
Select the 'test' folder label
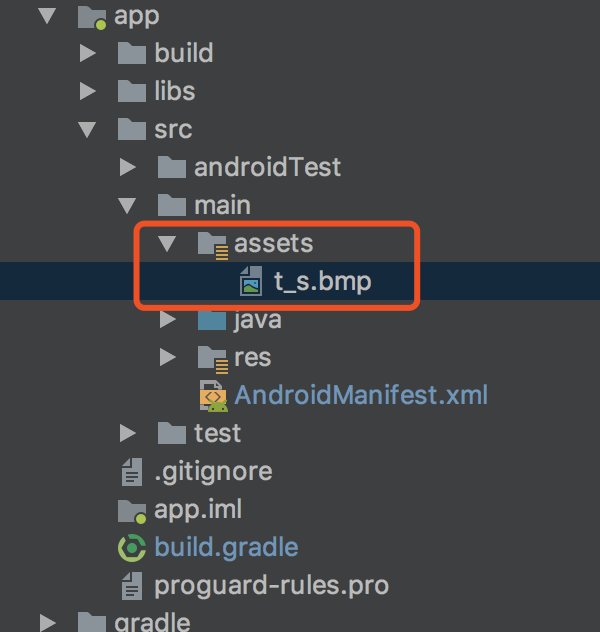218,433
